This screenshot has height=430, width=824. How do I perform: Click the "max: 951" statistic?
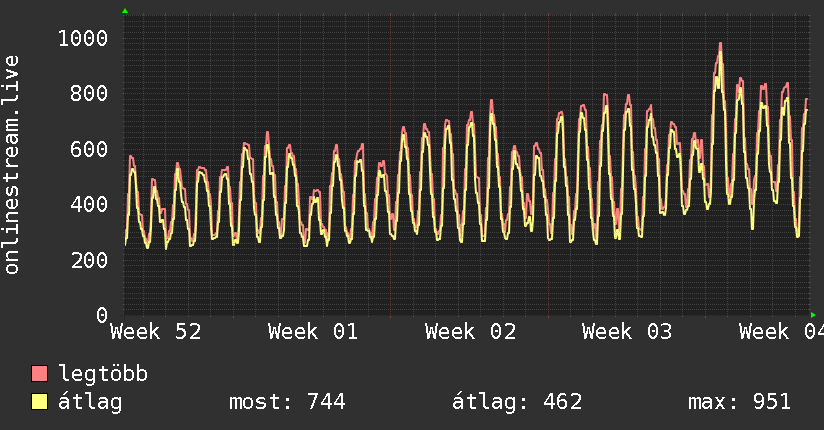(739, 402)
